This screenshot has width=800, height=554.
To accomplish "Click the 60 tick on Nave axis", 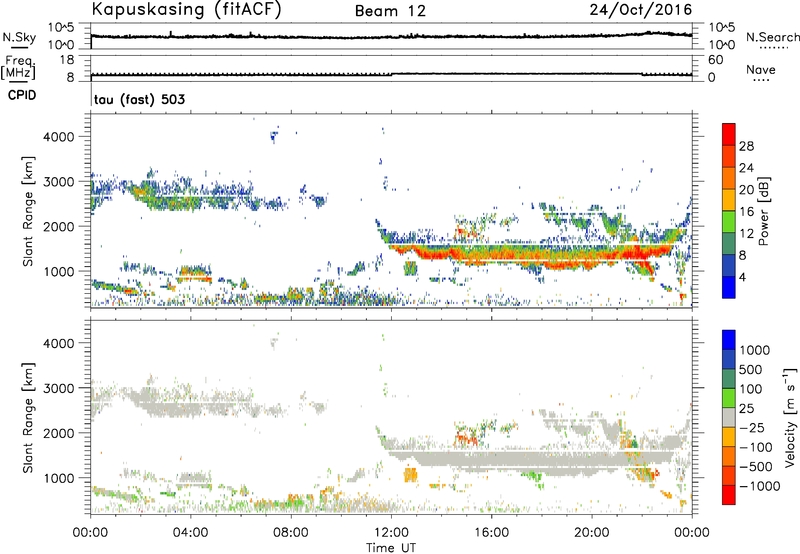I will [x=715, y=60].
